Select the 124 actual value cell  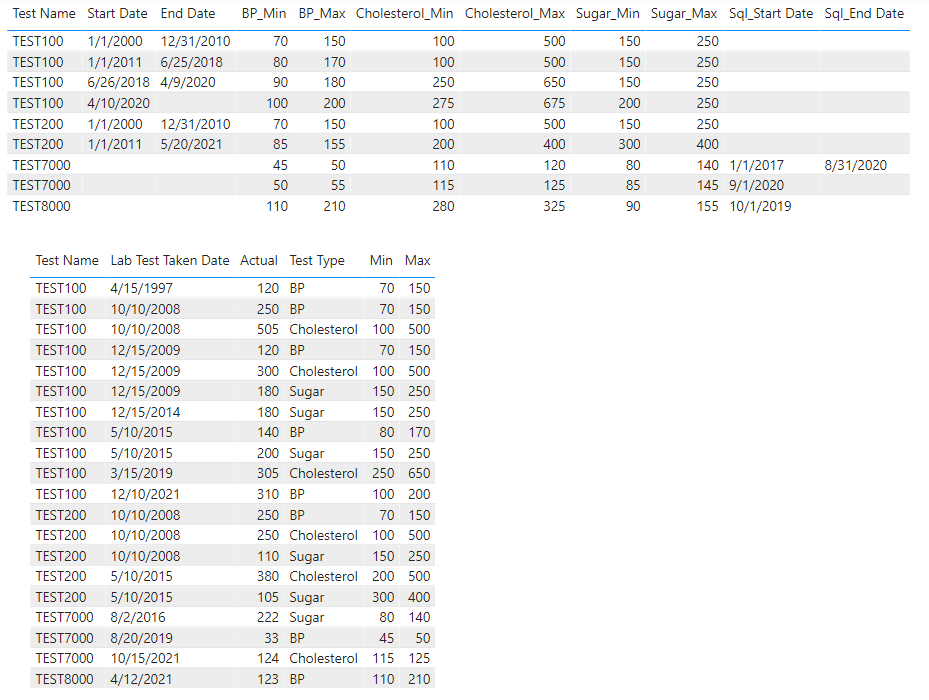268,659
